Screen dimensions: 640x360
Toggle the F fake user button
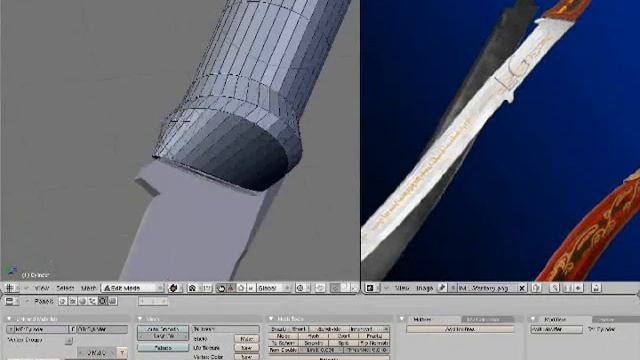[x=73, y=329]
